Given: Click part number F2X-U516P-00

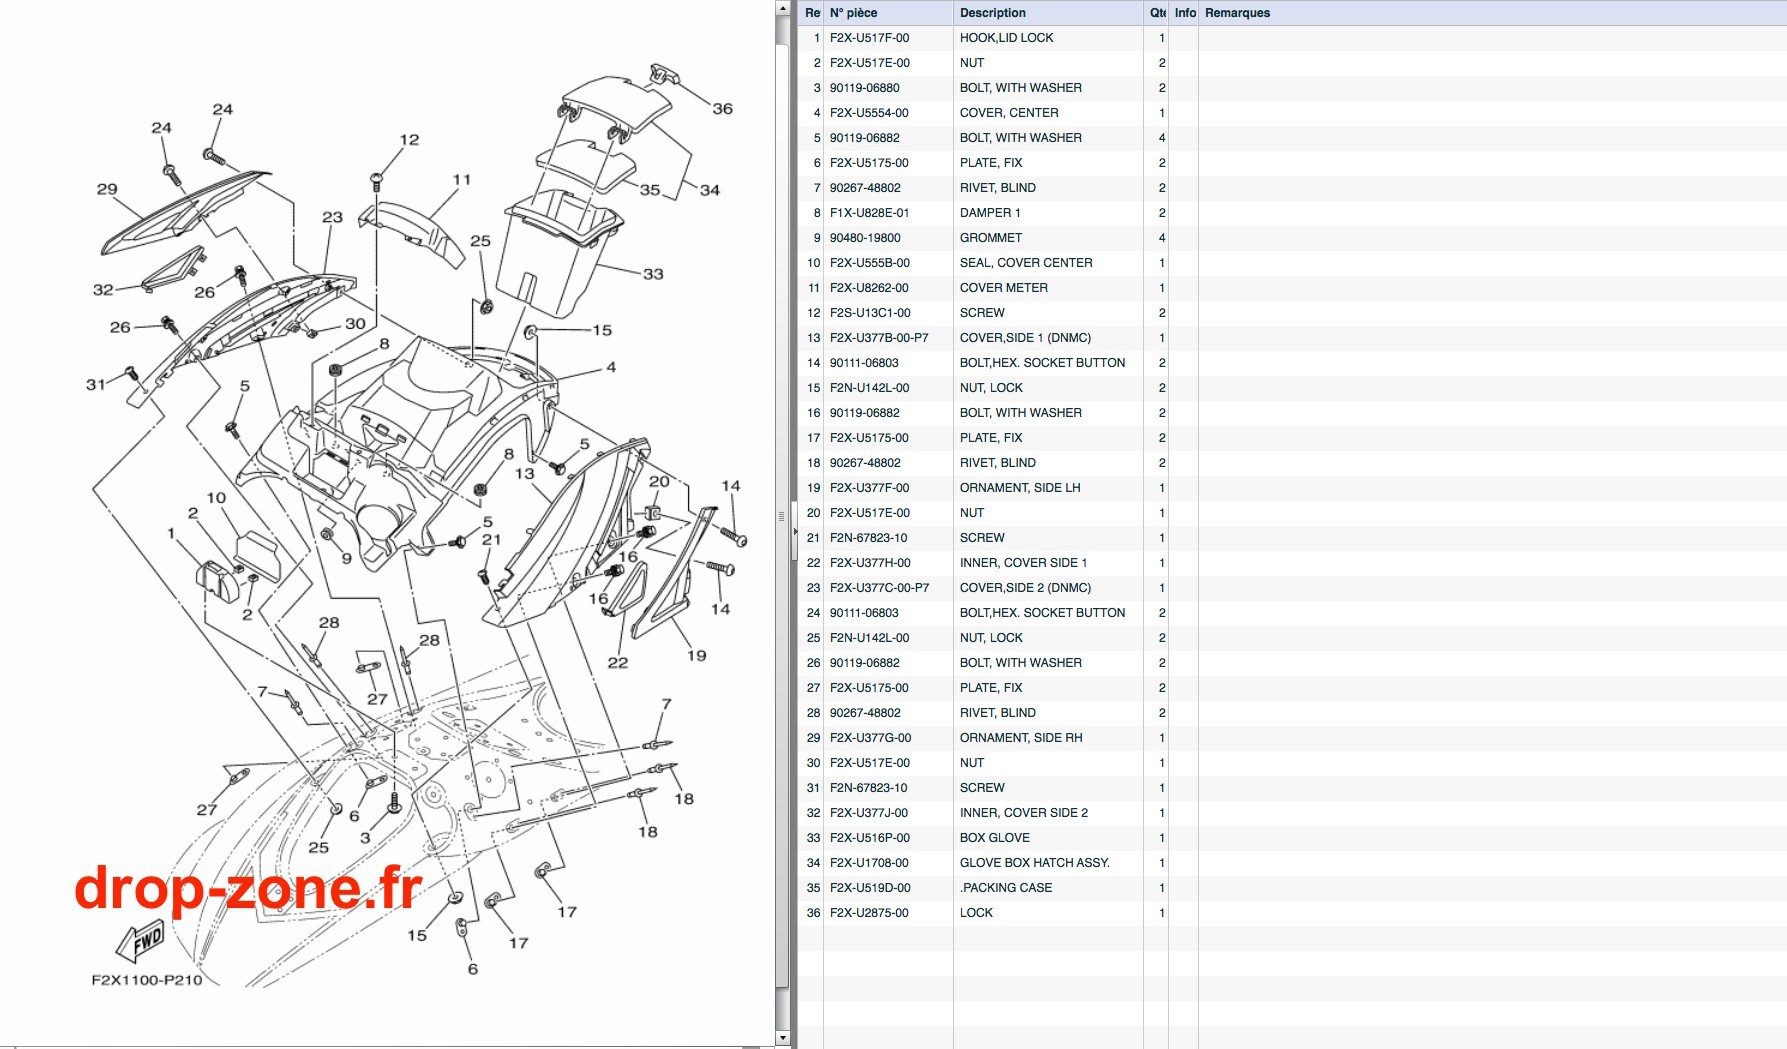Looking at the screenshot, I should 870,838.
